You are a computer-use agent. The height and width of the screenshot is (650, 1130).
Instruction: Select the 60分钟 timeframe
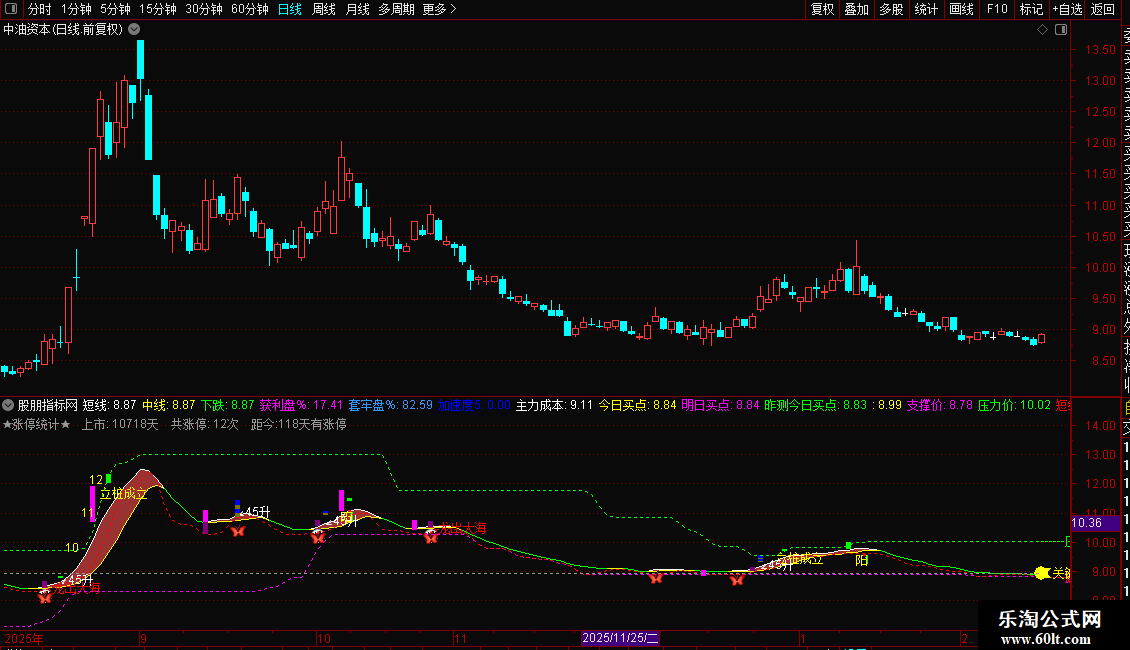[250, 9]
